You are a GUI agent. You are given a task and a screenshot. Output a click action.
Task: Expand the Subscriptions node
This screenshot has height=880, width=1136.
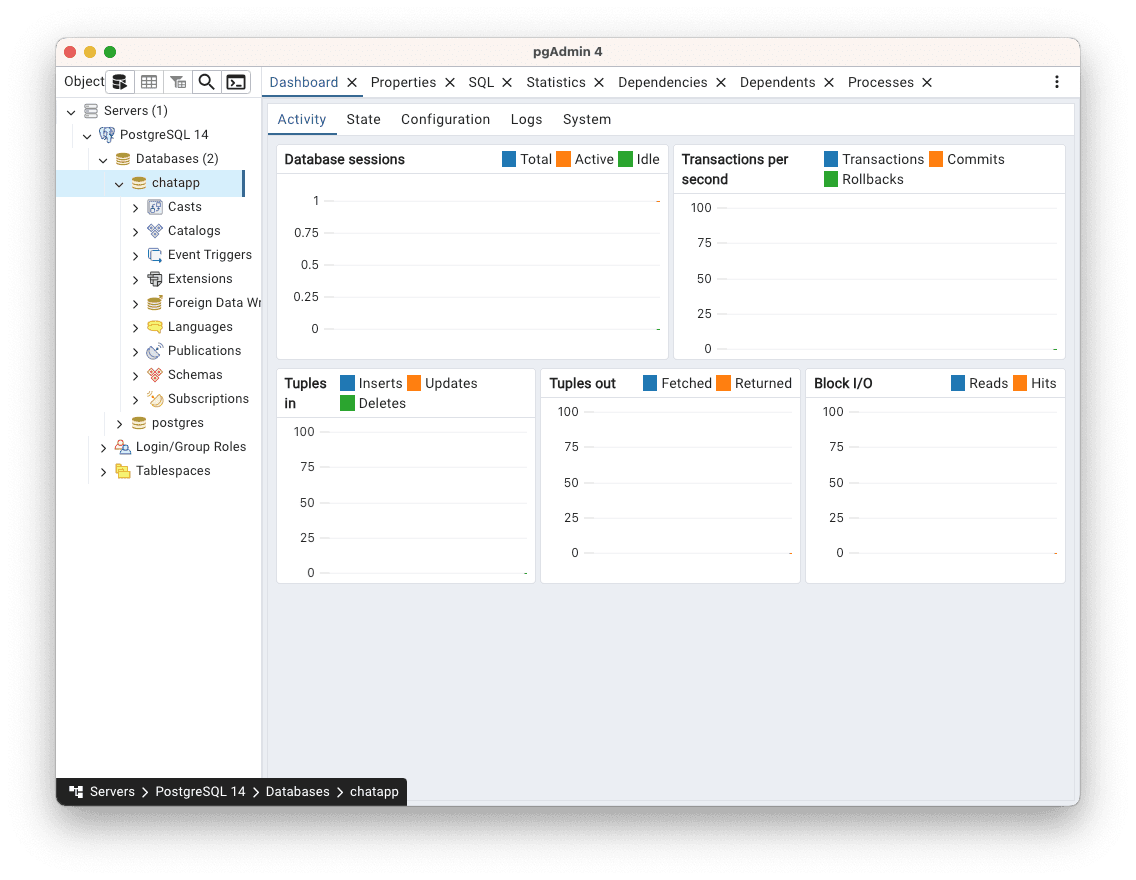[x=135, y=399]
